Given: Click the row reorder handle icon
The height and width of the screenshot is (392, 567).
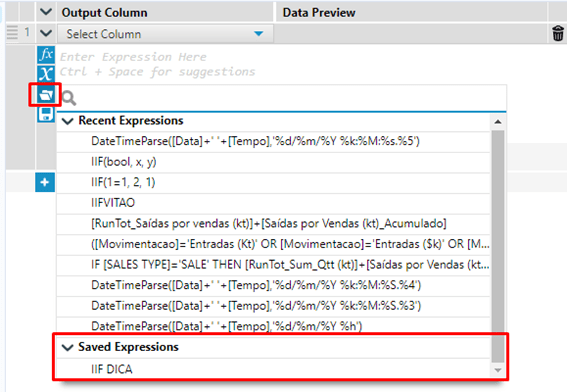Looking at the screenshot, I should click(12, 33).
